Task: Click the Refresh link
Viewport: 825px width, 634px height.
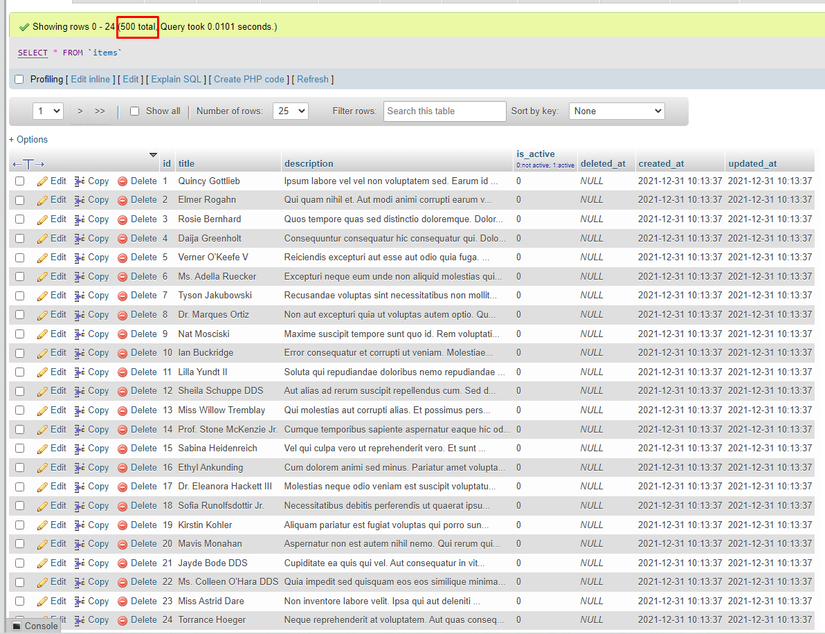Action: (313, 79)
